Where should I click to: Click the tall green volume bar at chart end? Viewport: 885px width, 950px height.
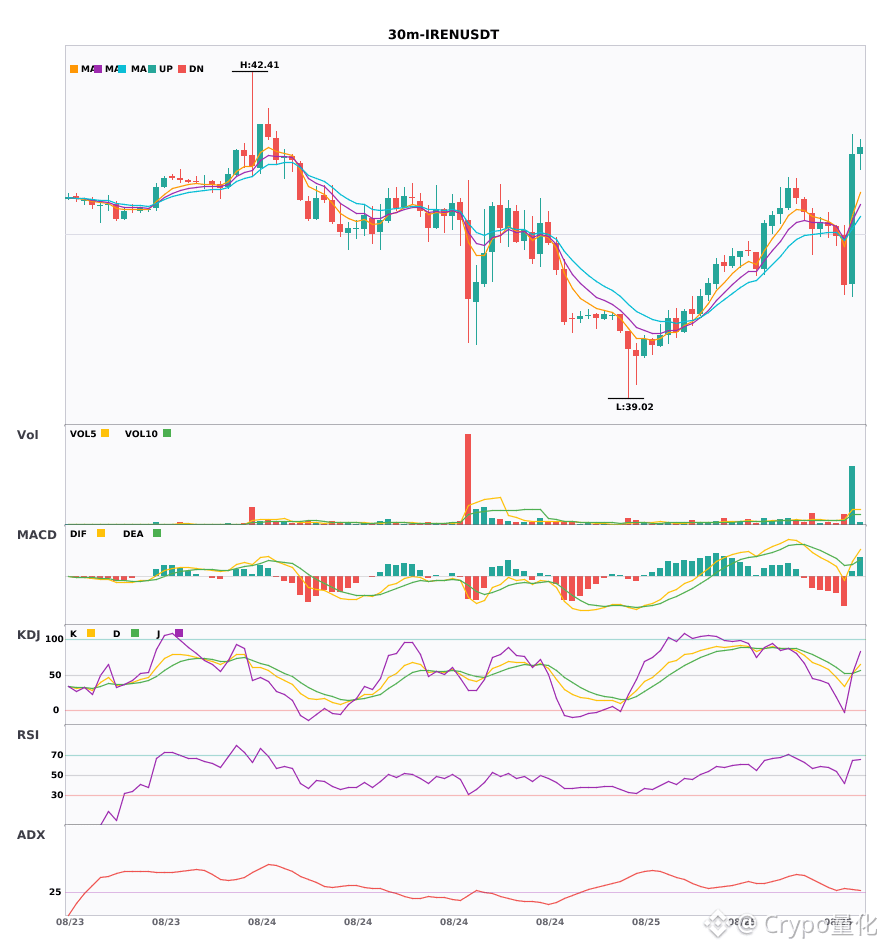pyautogui.click(x=852, y=495)
